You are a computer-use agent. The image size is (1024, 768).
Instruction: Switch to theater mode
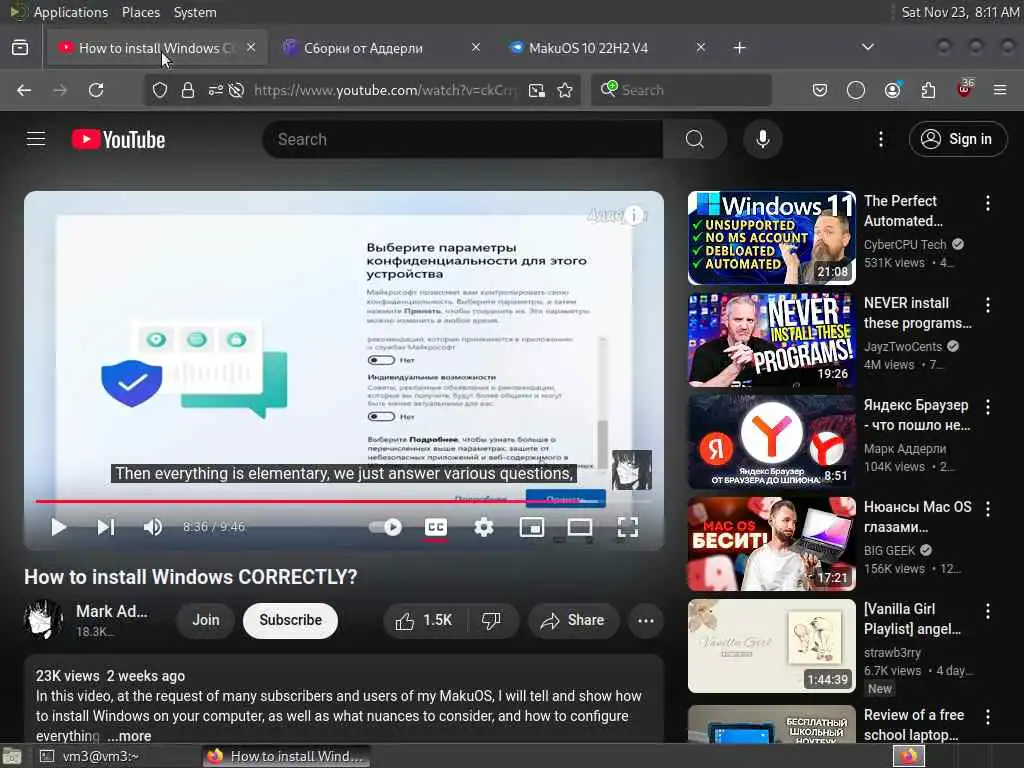pos(579,527)
